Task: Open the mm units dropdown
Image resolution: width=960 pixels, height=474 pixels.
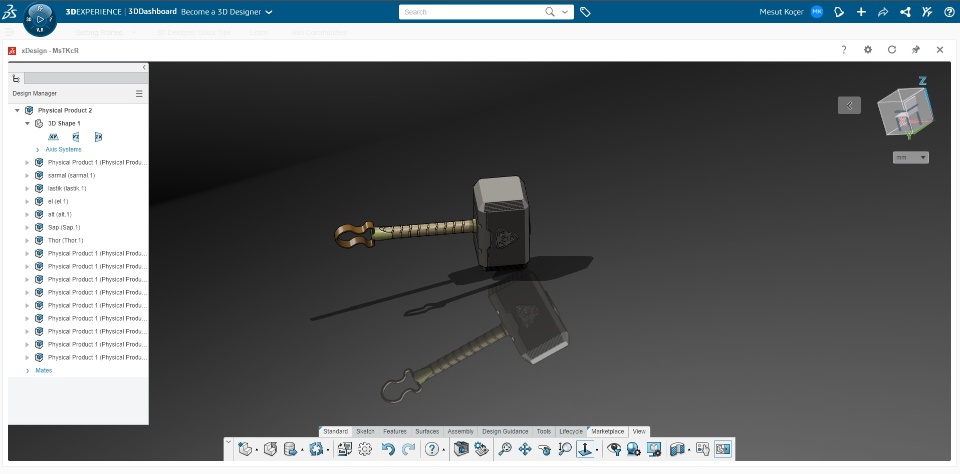Action: (x=911, y=157)
